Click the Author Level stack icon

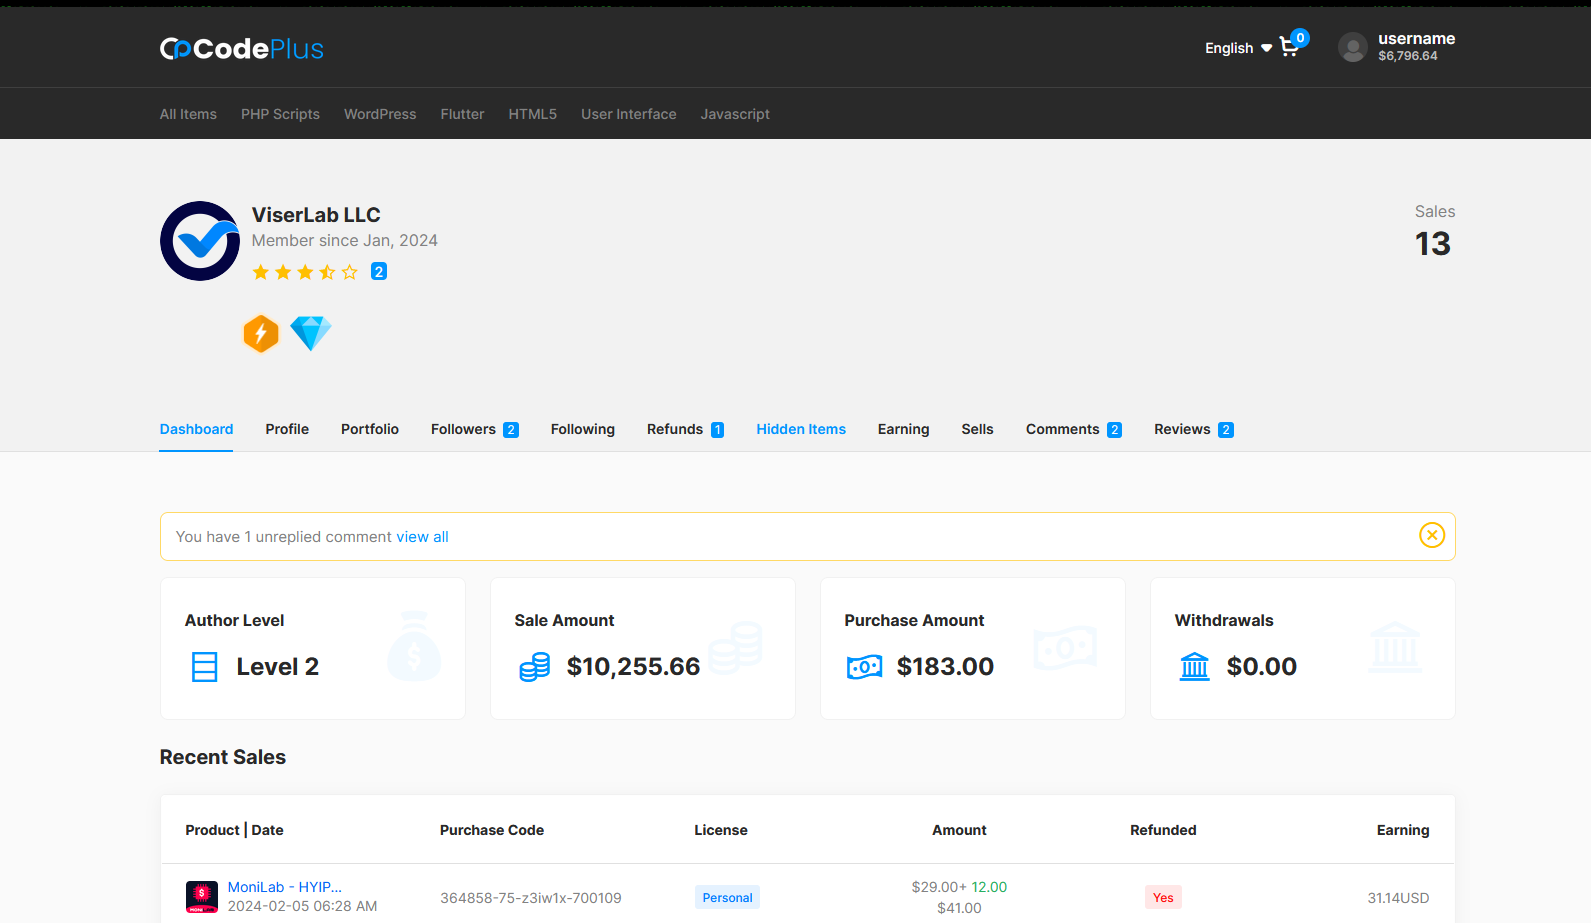[204, 667]
